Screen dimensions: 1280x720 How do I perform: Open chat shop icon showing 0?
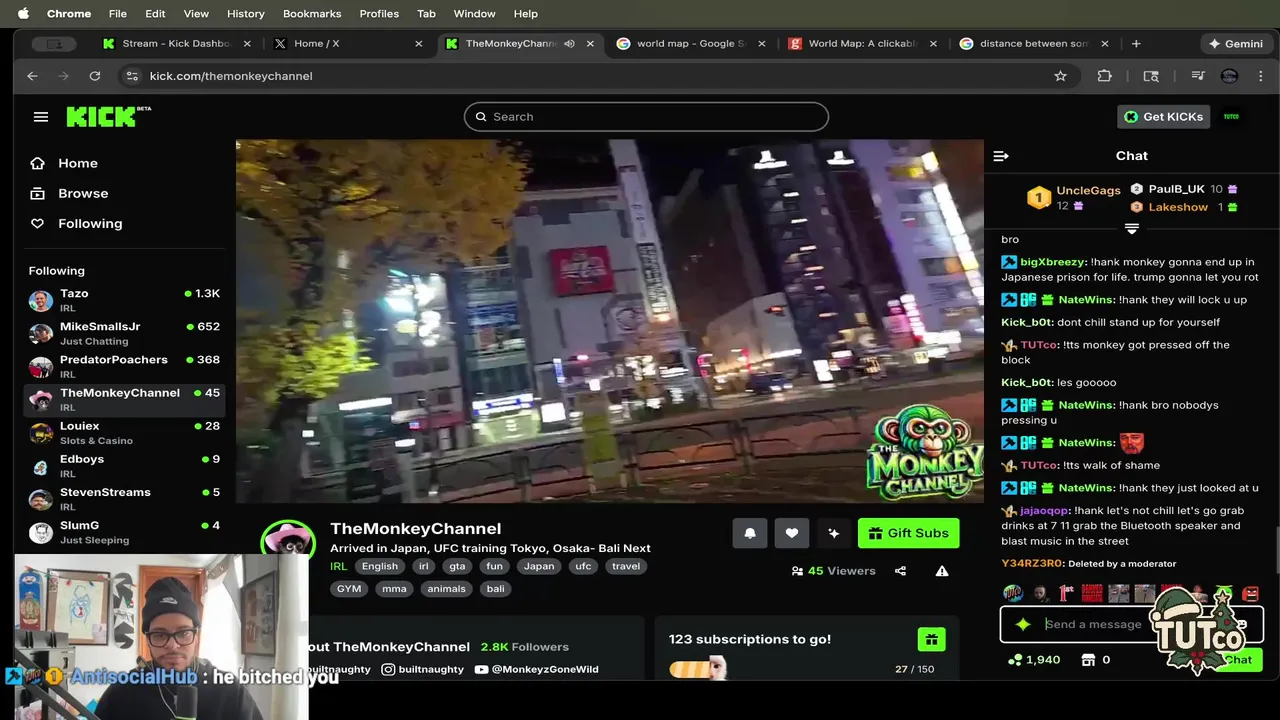point(1088,660)
